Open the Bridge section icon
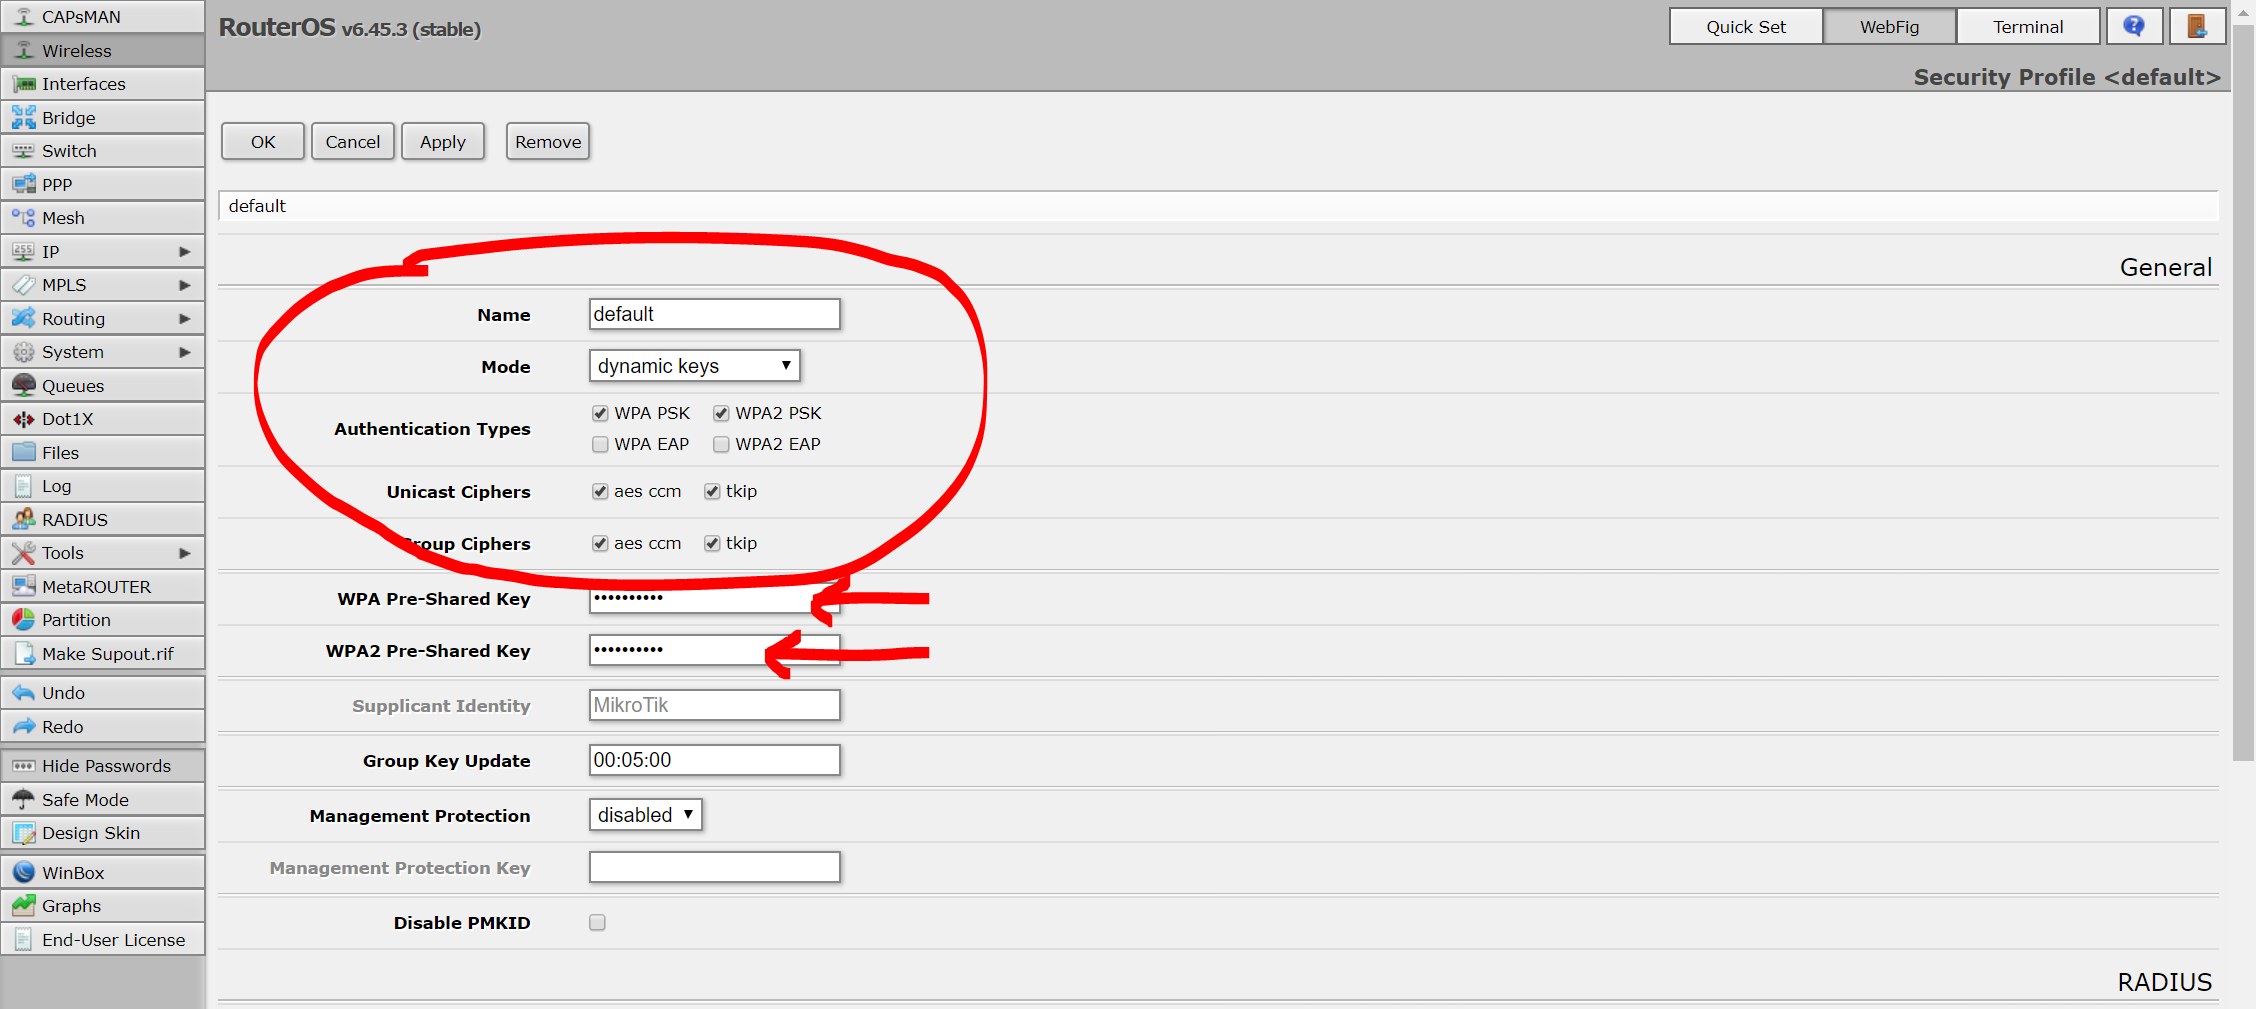Viewport: 2256px width, 1009px height. 24,118
